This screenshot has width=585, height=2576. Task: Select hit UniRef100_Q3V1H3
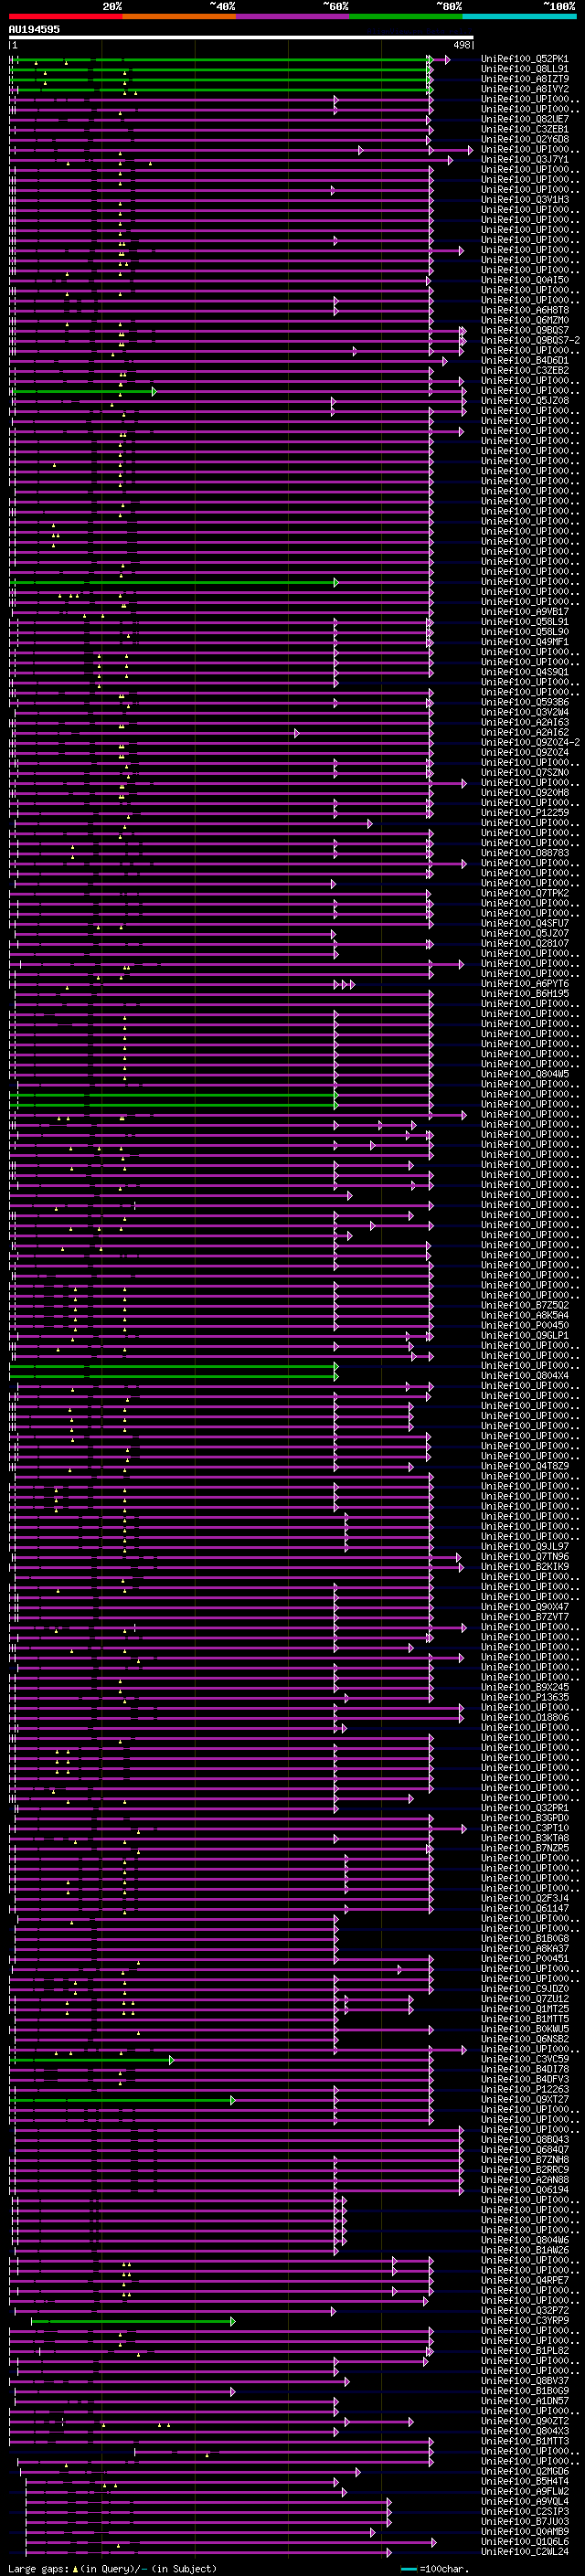click(x=525, y=199)
